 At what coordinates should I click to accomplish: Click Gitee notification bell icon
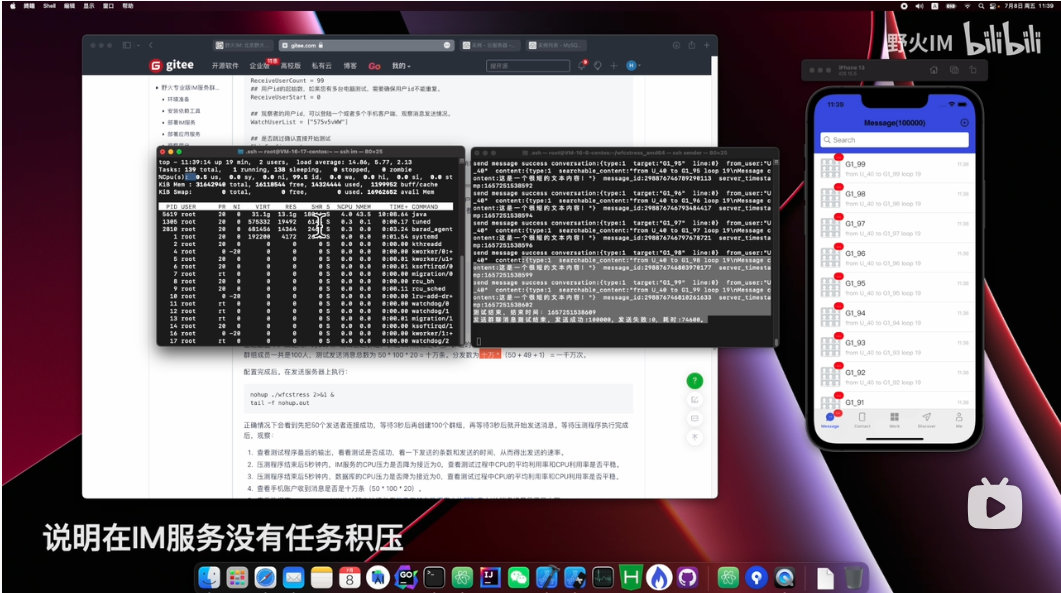(582, 66)
